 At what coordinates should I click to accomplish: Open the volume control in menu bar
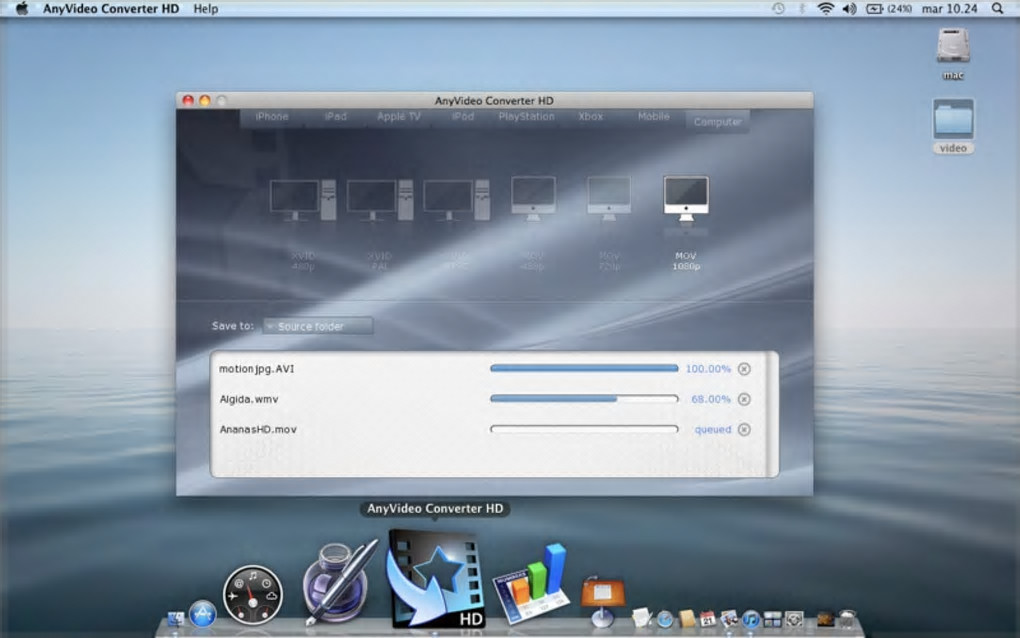coord(850,8)
